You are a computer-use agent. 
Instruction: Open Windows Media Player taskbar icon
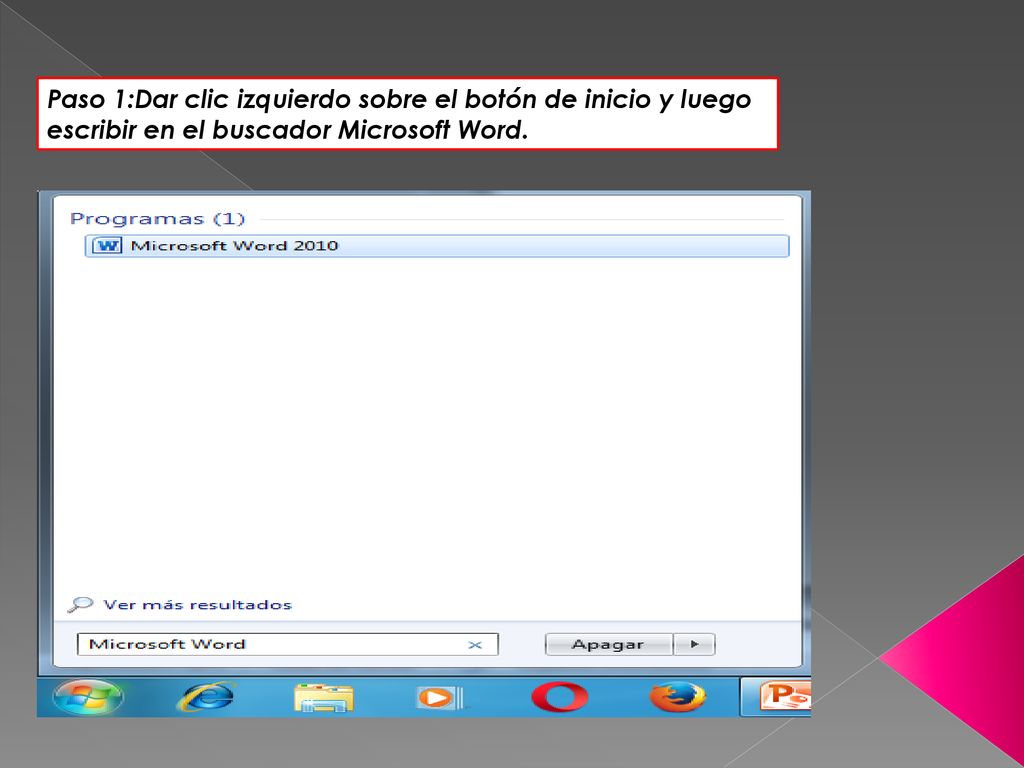click(x=440, y=697)
